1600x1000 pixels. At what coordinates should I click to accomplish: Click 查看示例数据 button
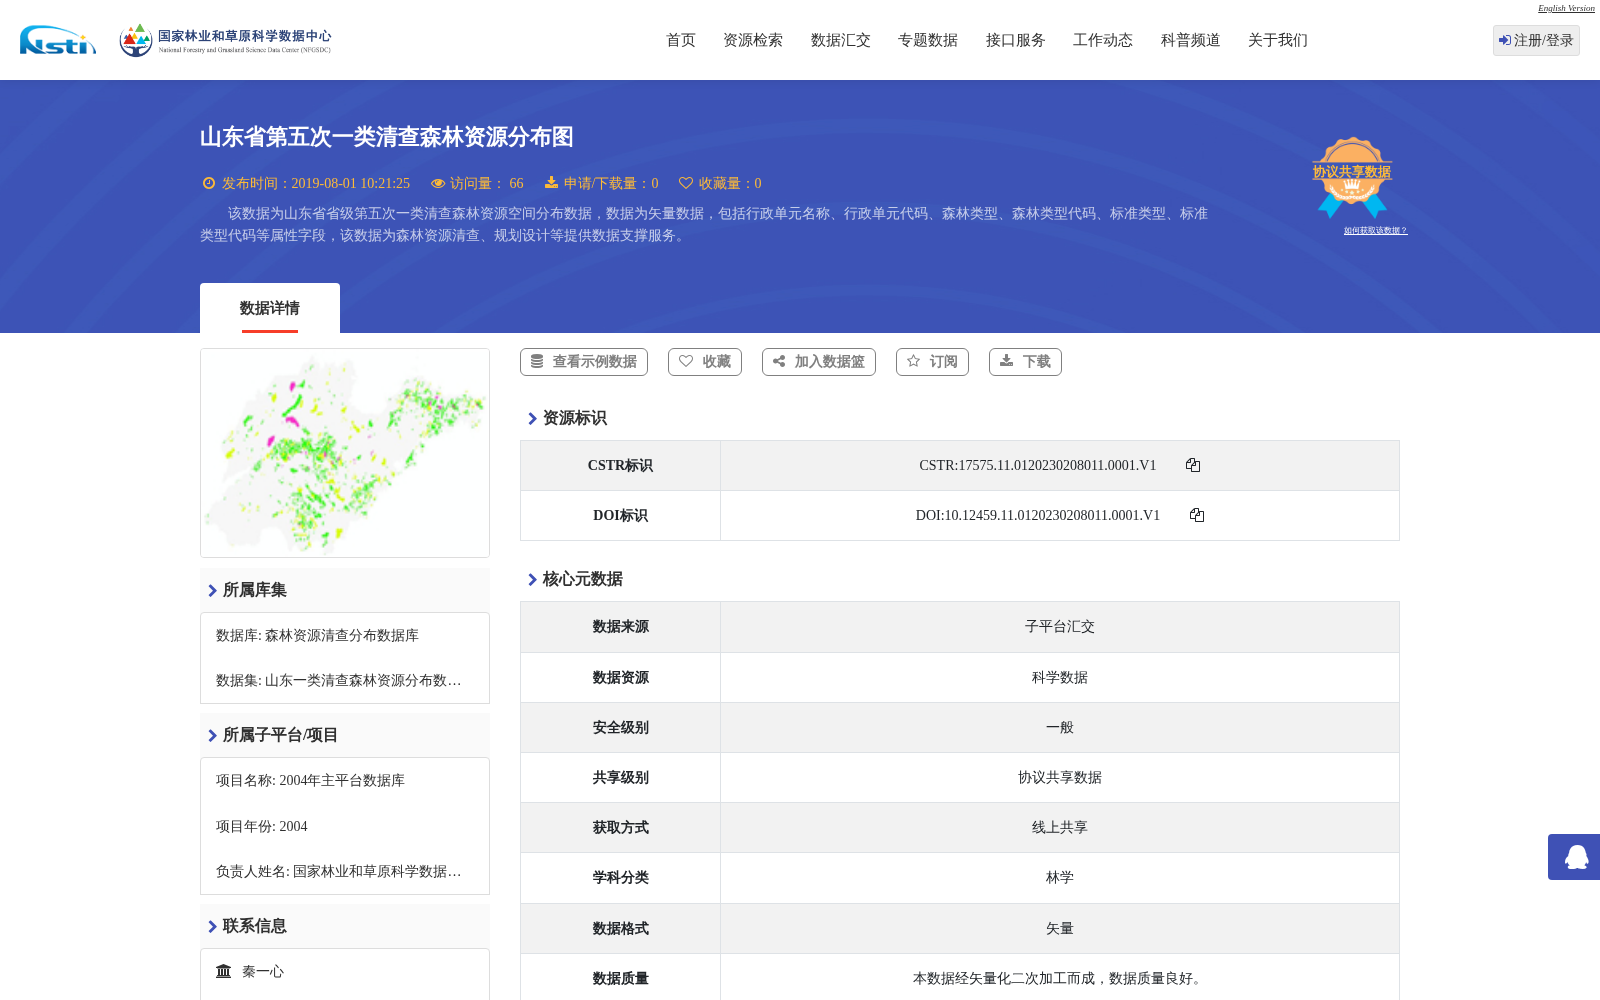coord(584,362)
